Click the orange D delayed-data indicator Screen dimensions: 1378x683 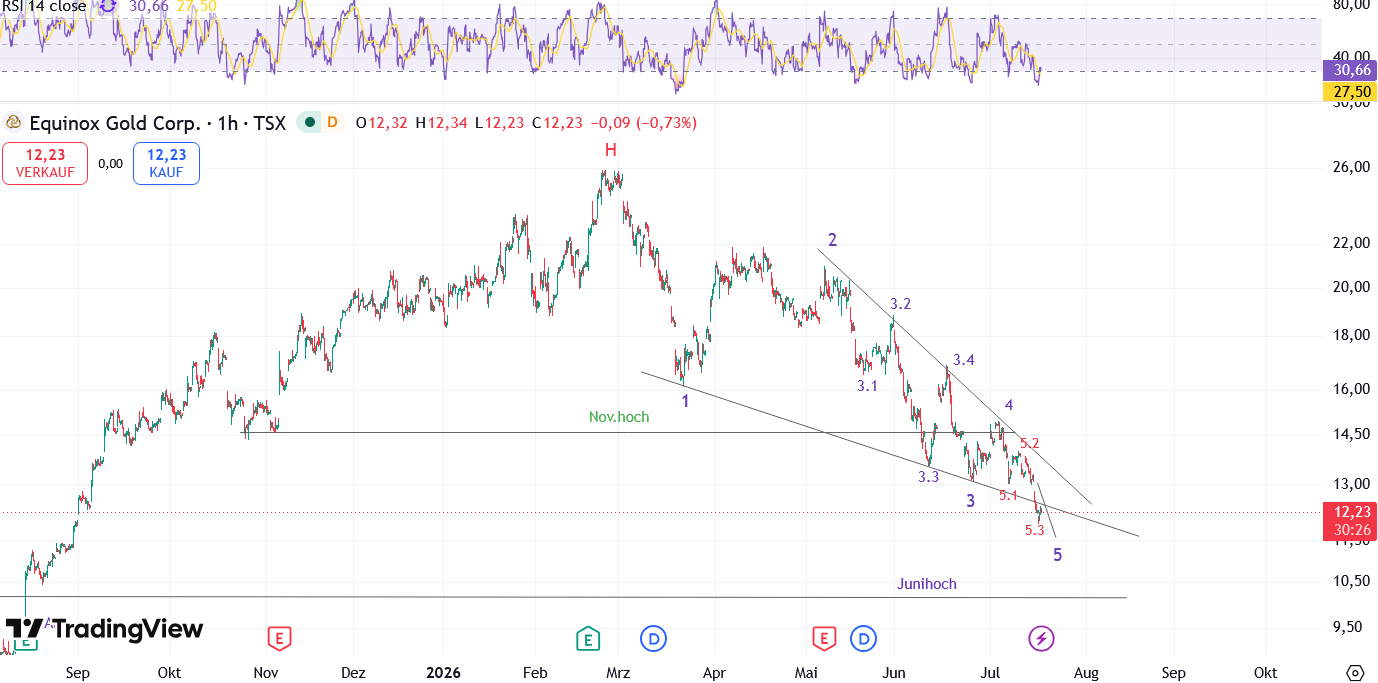click(x=332, y=123)
